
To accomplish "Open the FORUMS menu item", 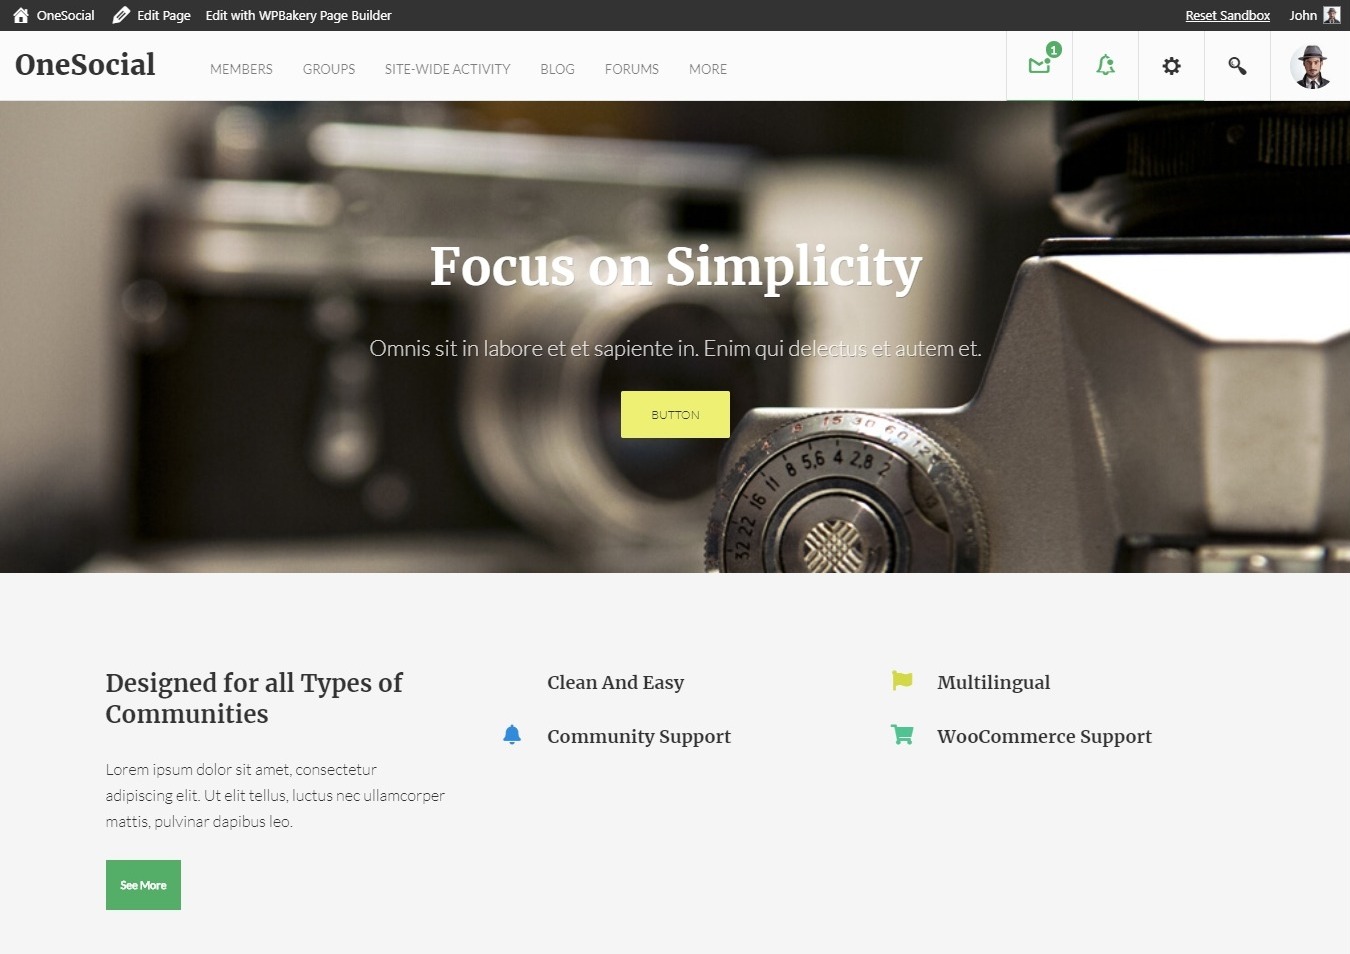I will pos(631,69).
